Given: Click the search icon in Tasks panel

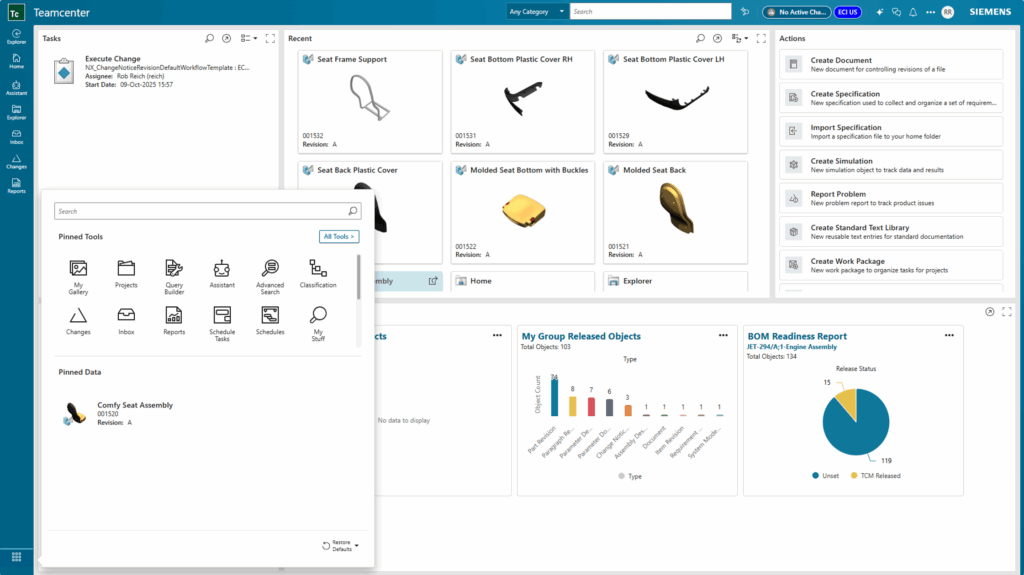Looking at the screenshot, I should tap(209, 38).
